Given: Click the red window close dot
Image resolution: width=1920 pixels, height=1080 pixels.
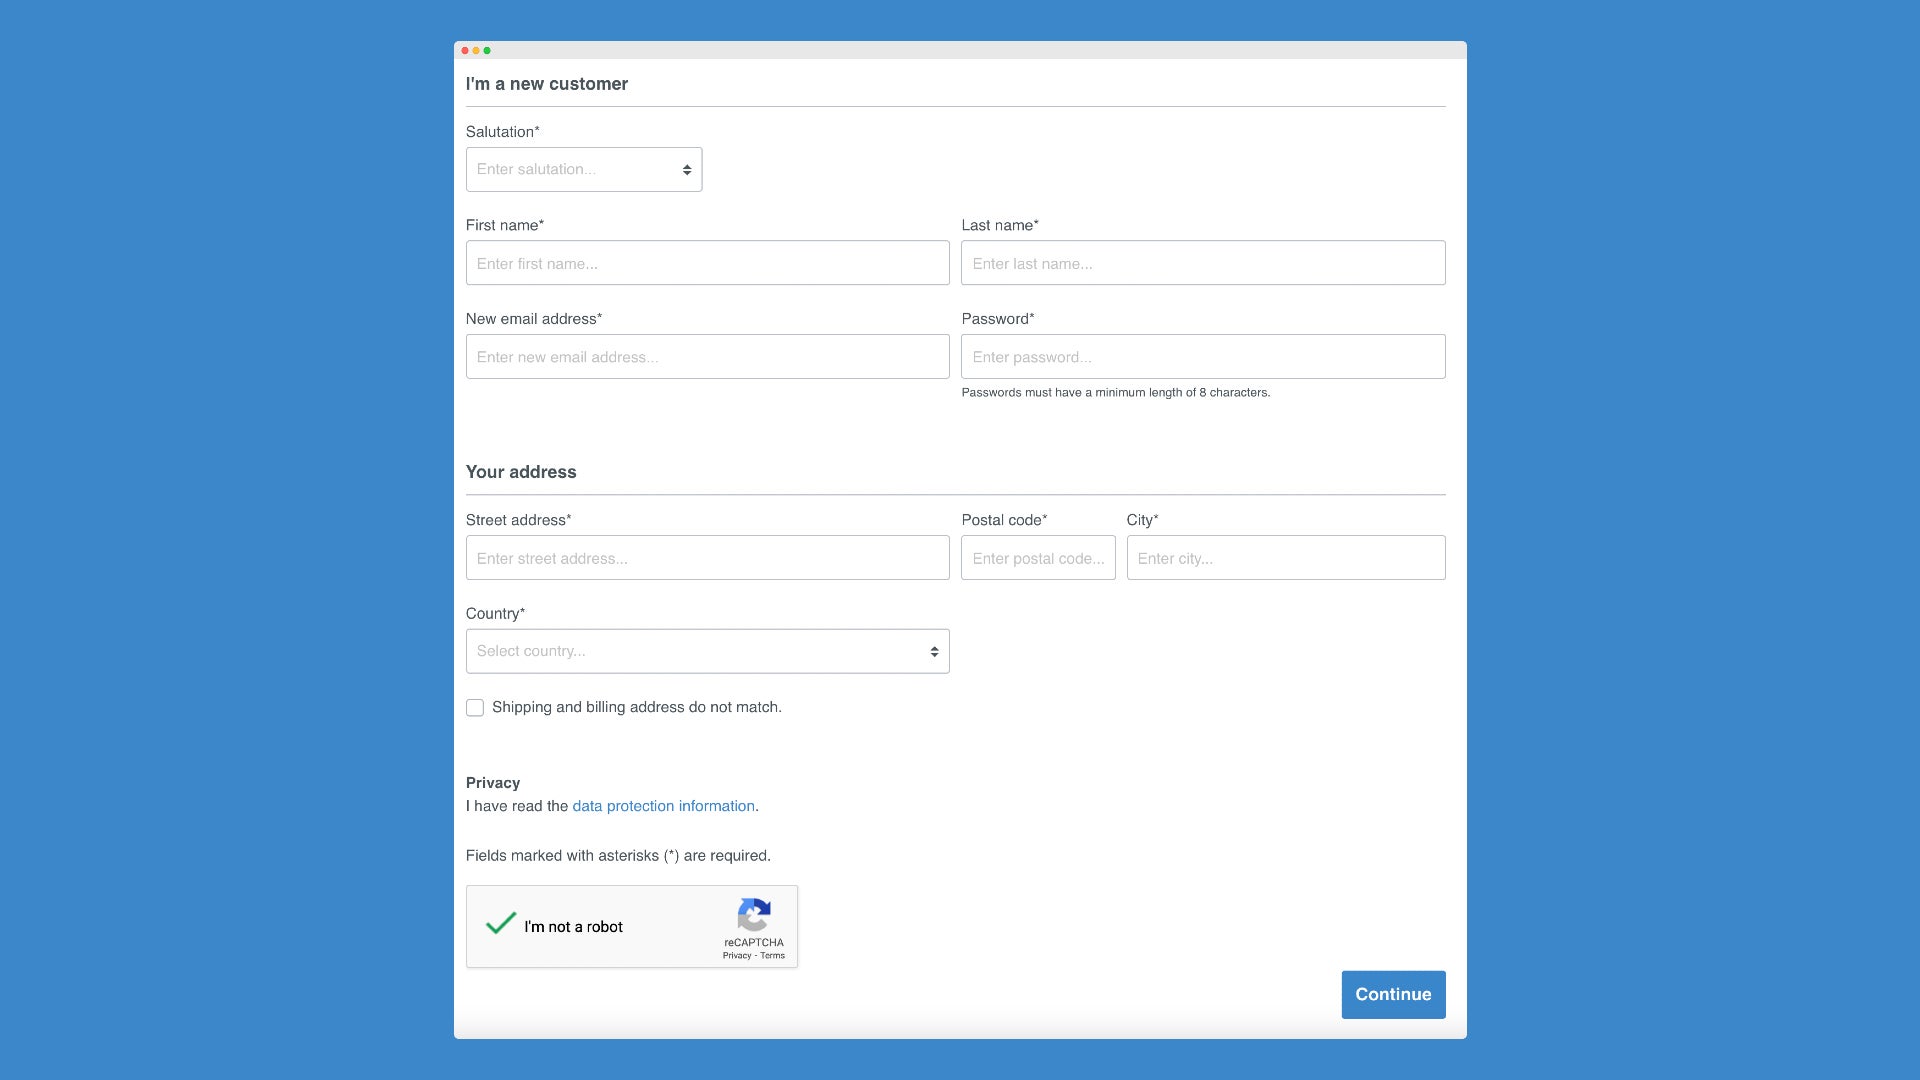Looking at the screenshot, I should point(465,50).
